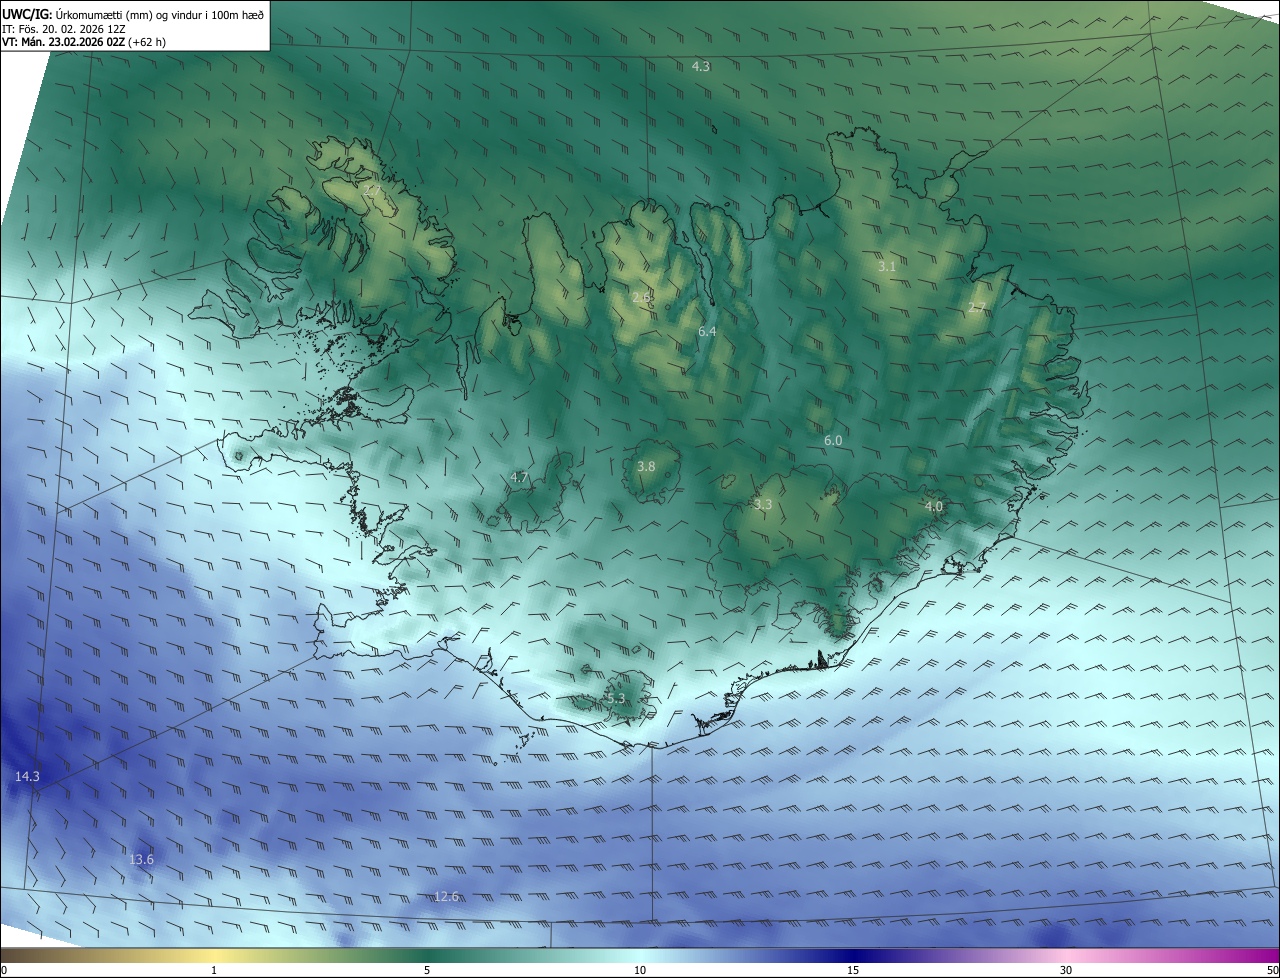Click the 4.3 value at the map's top

click(701, 66)
